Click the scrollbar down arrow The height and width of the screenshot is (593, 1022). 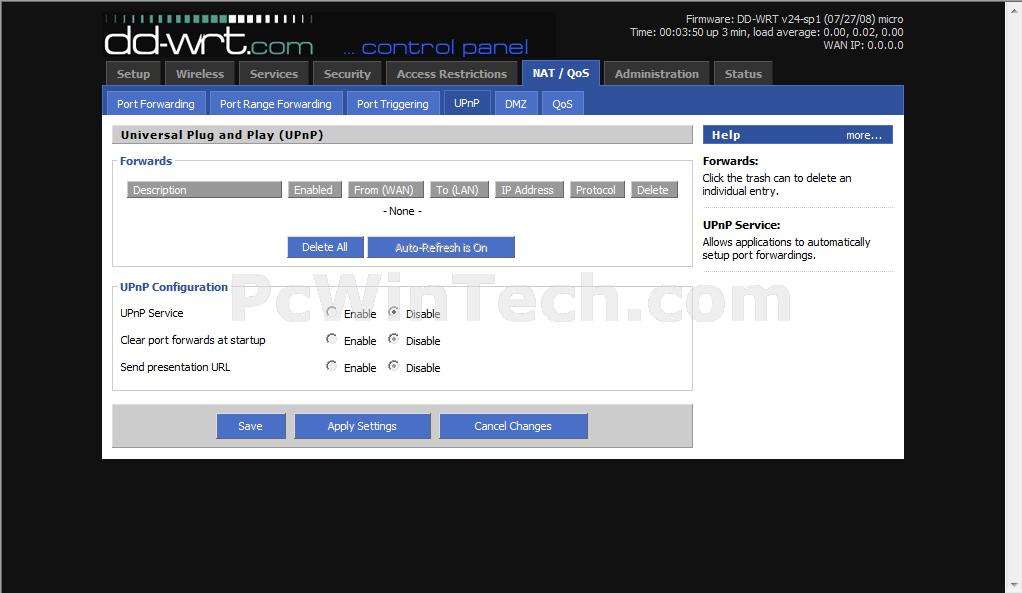coord(1014,585)
